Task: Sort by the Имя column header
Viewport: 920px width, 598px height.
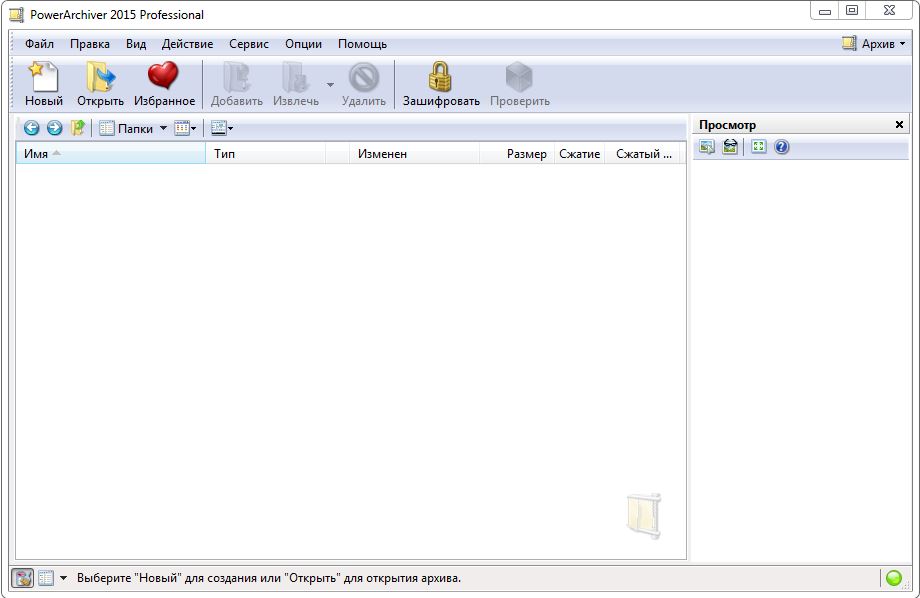Action: (x=110, y=154)
